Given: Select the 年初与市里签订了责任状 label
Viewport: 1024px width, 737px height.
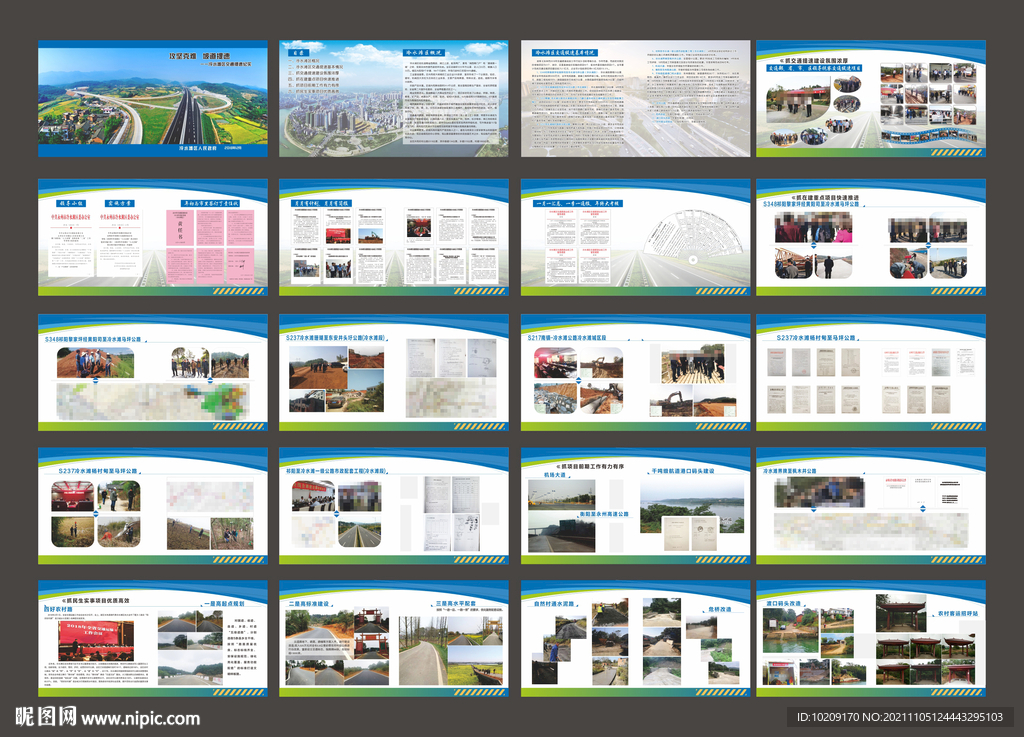Looking at the screenshot, I should tap(210, 204).
